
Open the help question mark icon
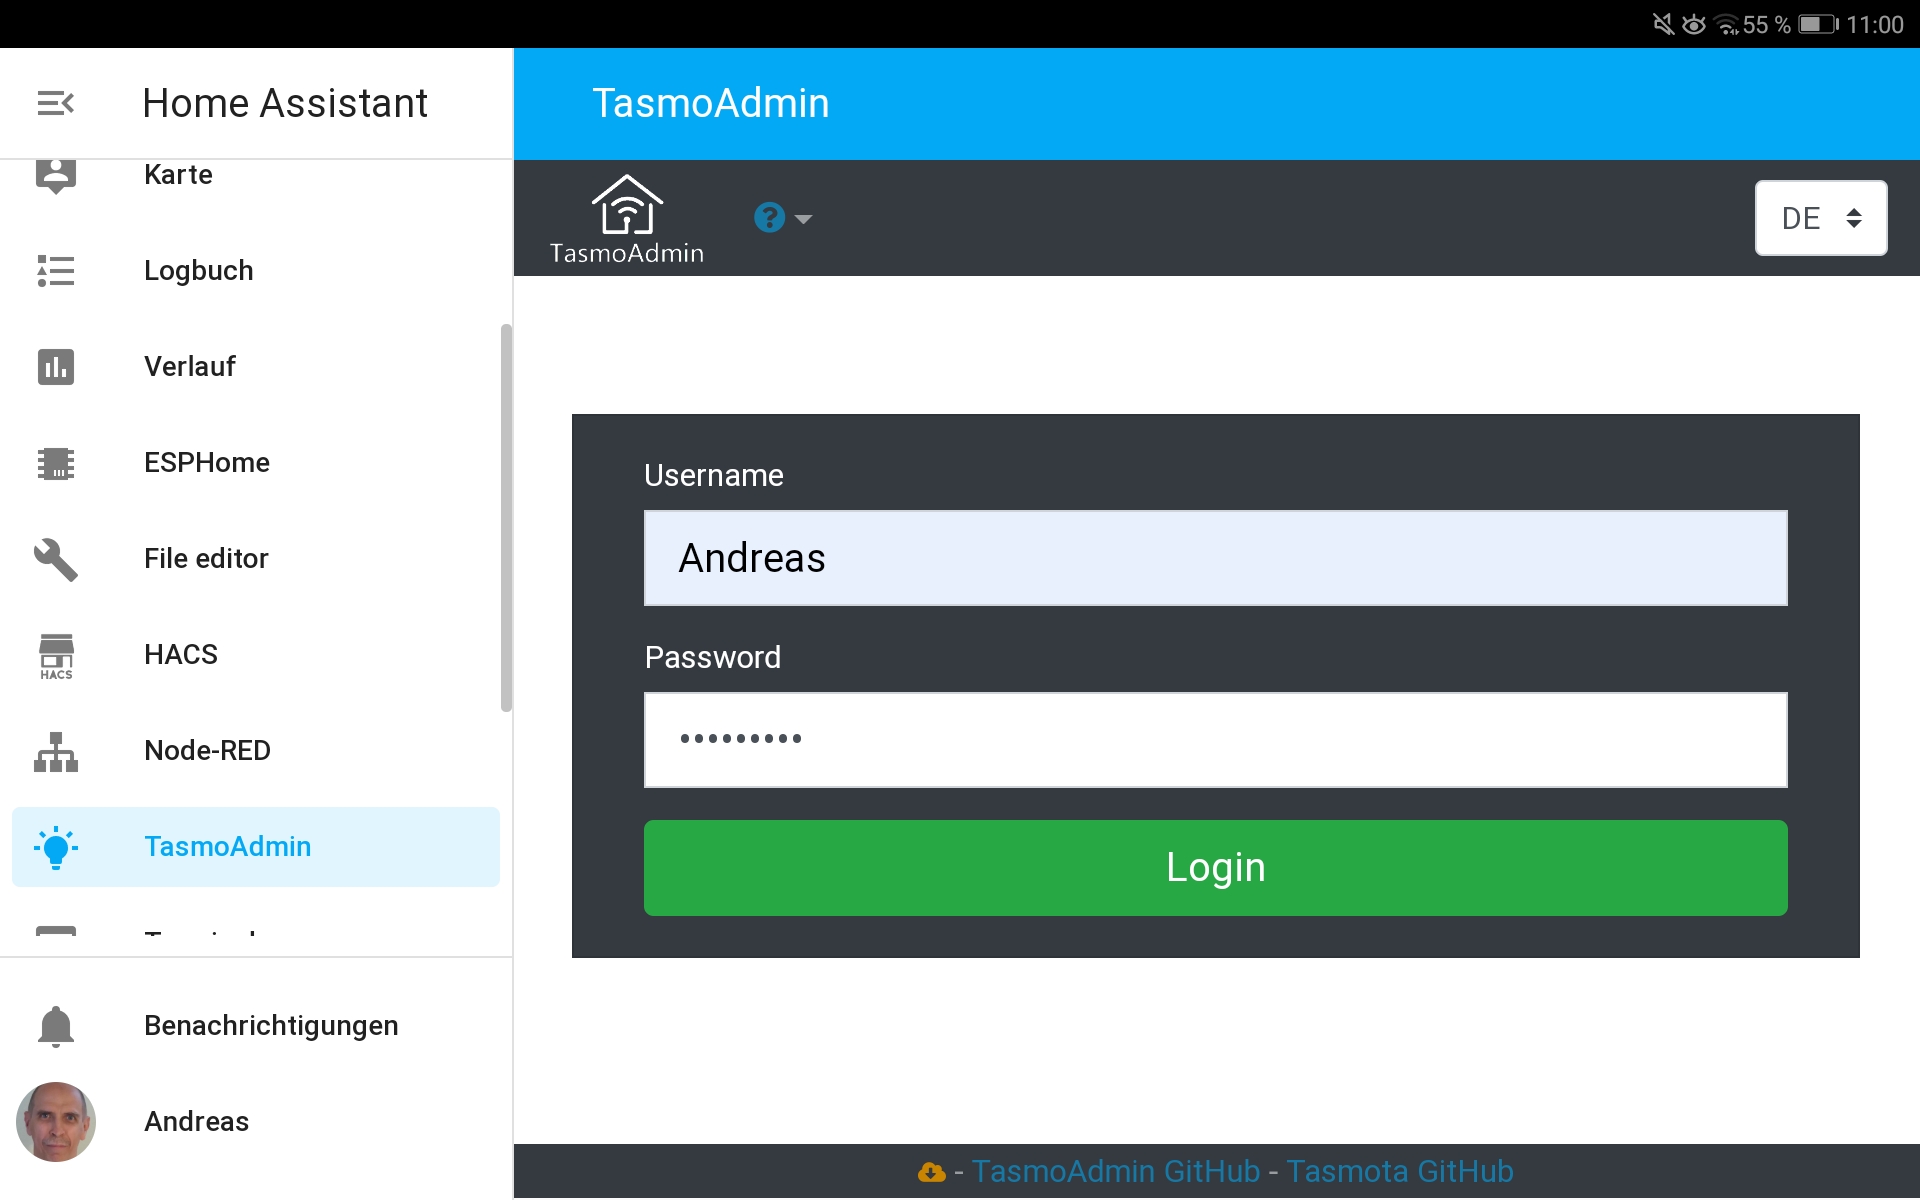(767, 217)
